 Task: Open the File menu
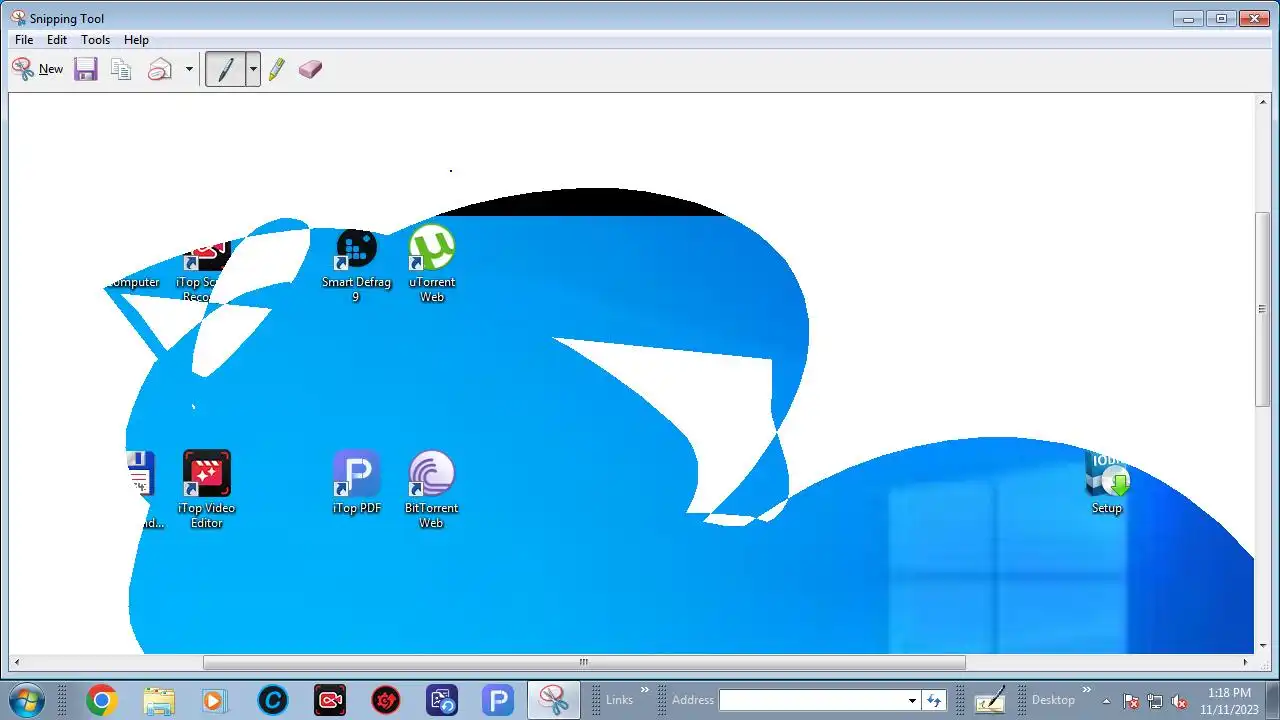[24, 40]
